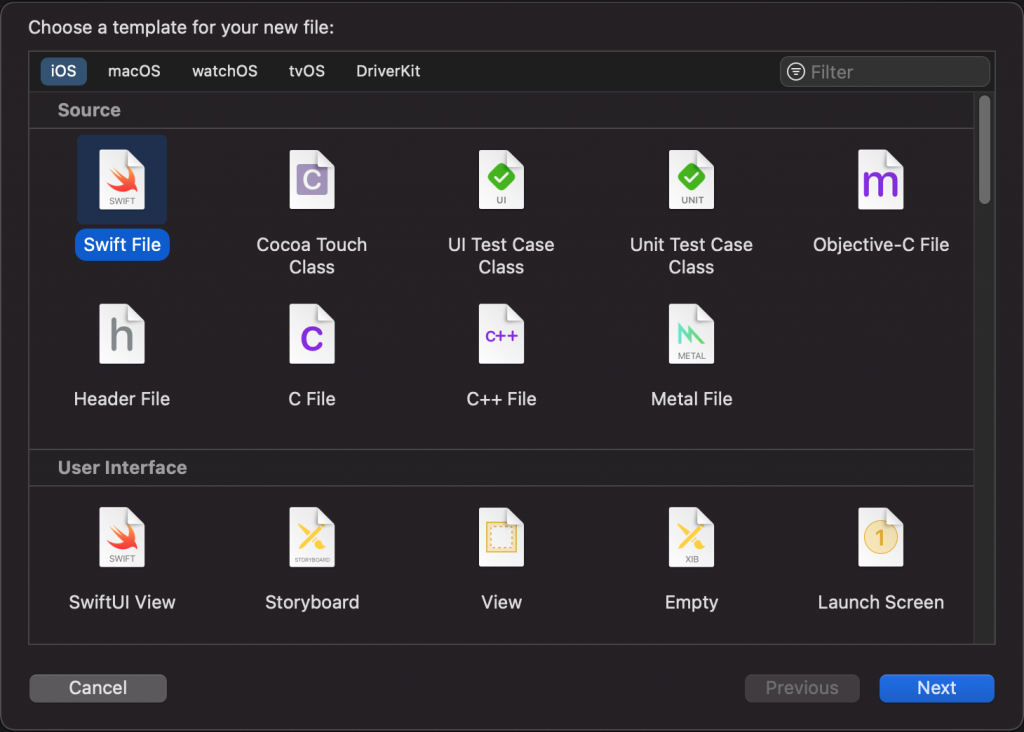Select the Launch Screen template icon
1024x732 pixels.
880,537
